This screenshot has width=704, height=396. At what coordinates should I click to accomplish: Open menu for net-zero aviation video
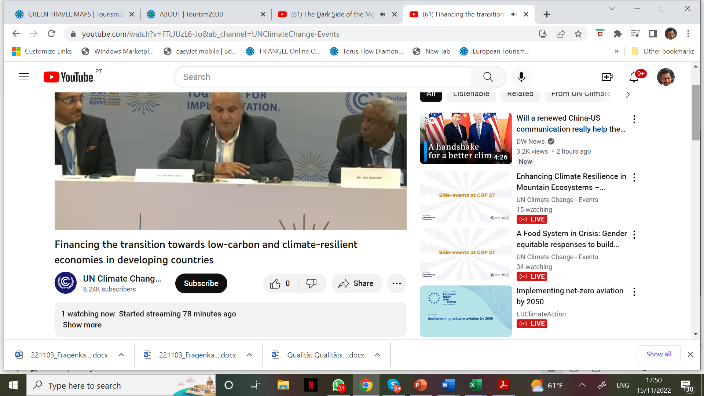click(634, 292)
